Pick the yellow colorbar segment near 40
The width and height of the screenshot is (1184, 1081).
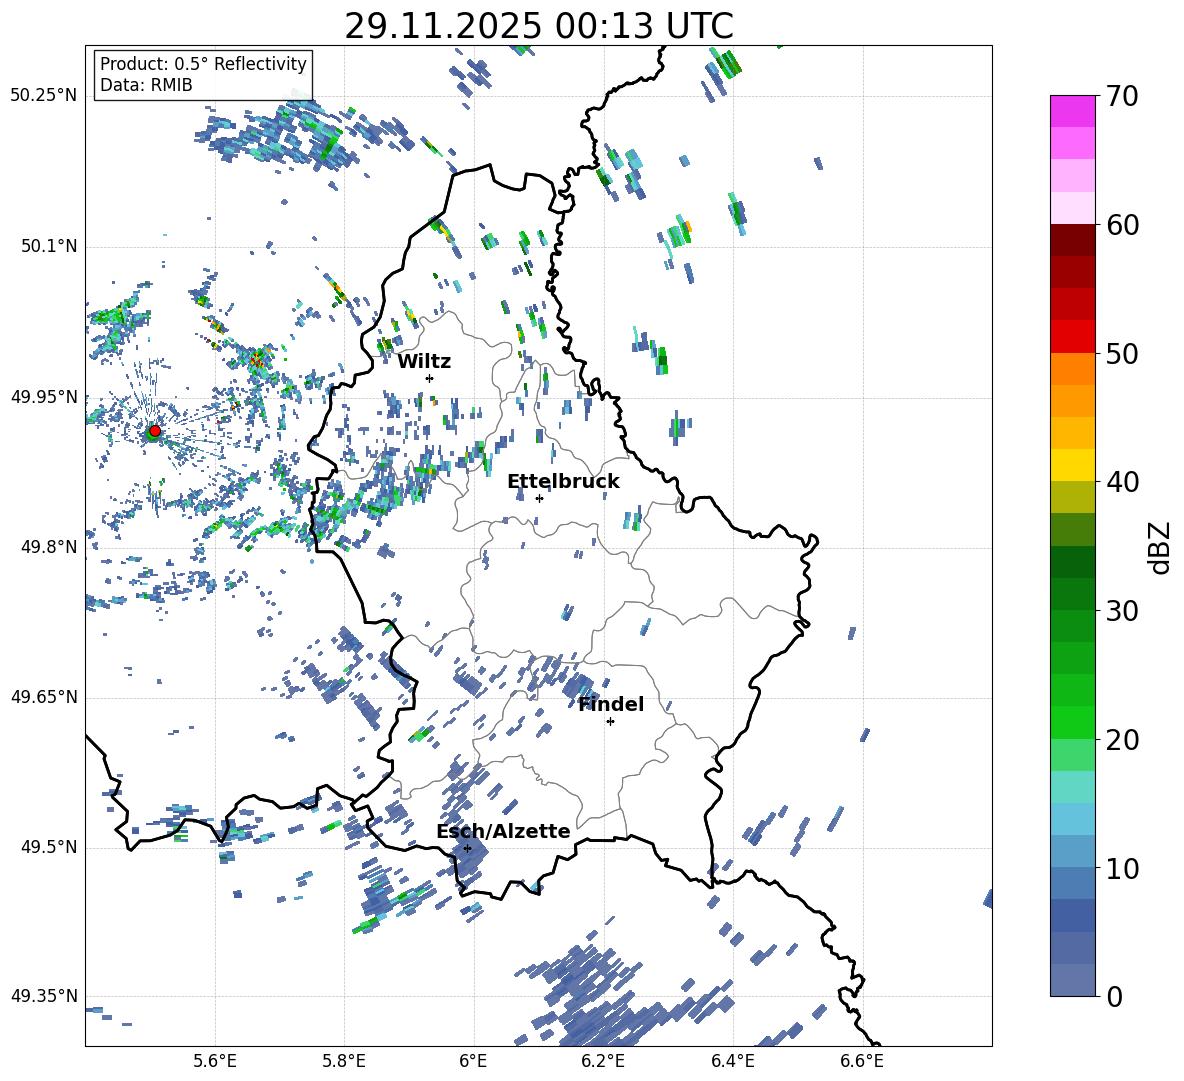coord(1073,465)
